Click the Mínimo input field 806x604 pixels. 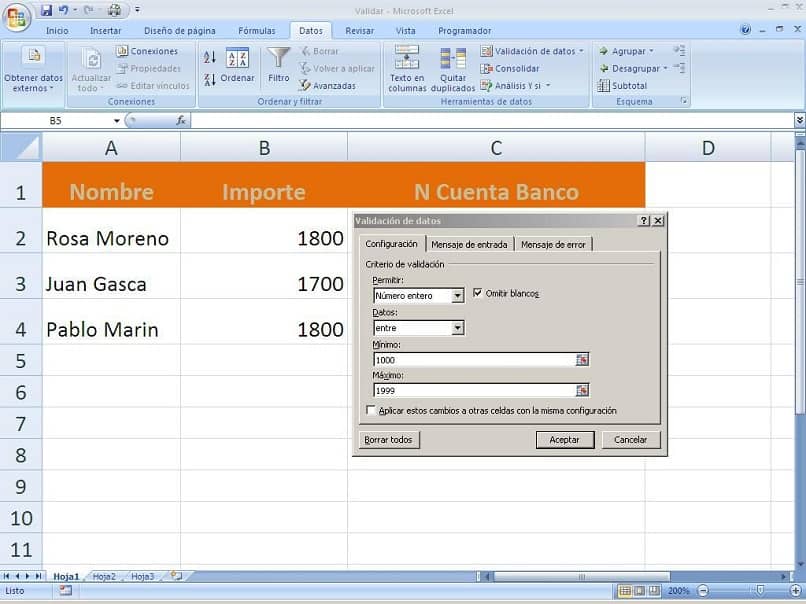474,360
